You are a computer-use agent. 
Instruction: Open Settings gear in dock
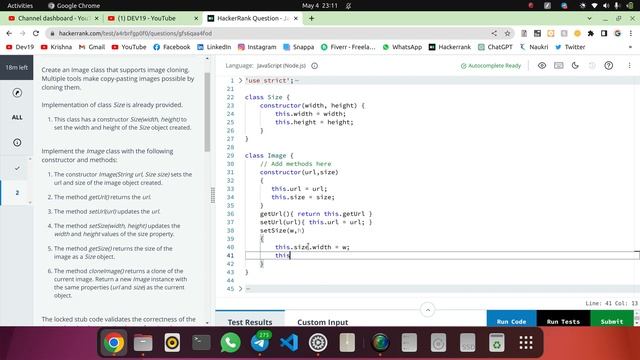(x=318, y=342)
